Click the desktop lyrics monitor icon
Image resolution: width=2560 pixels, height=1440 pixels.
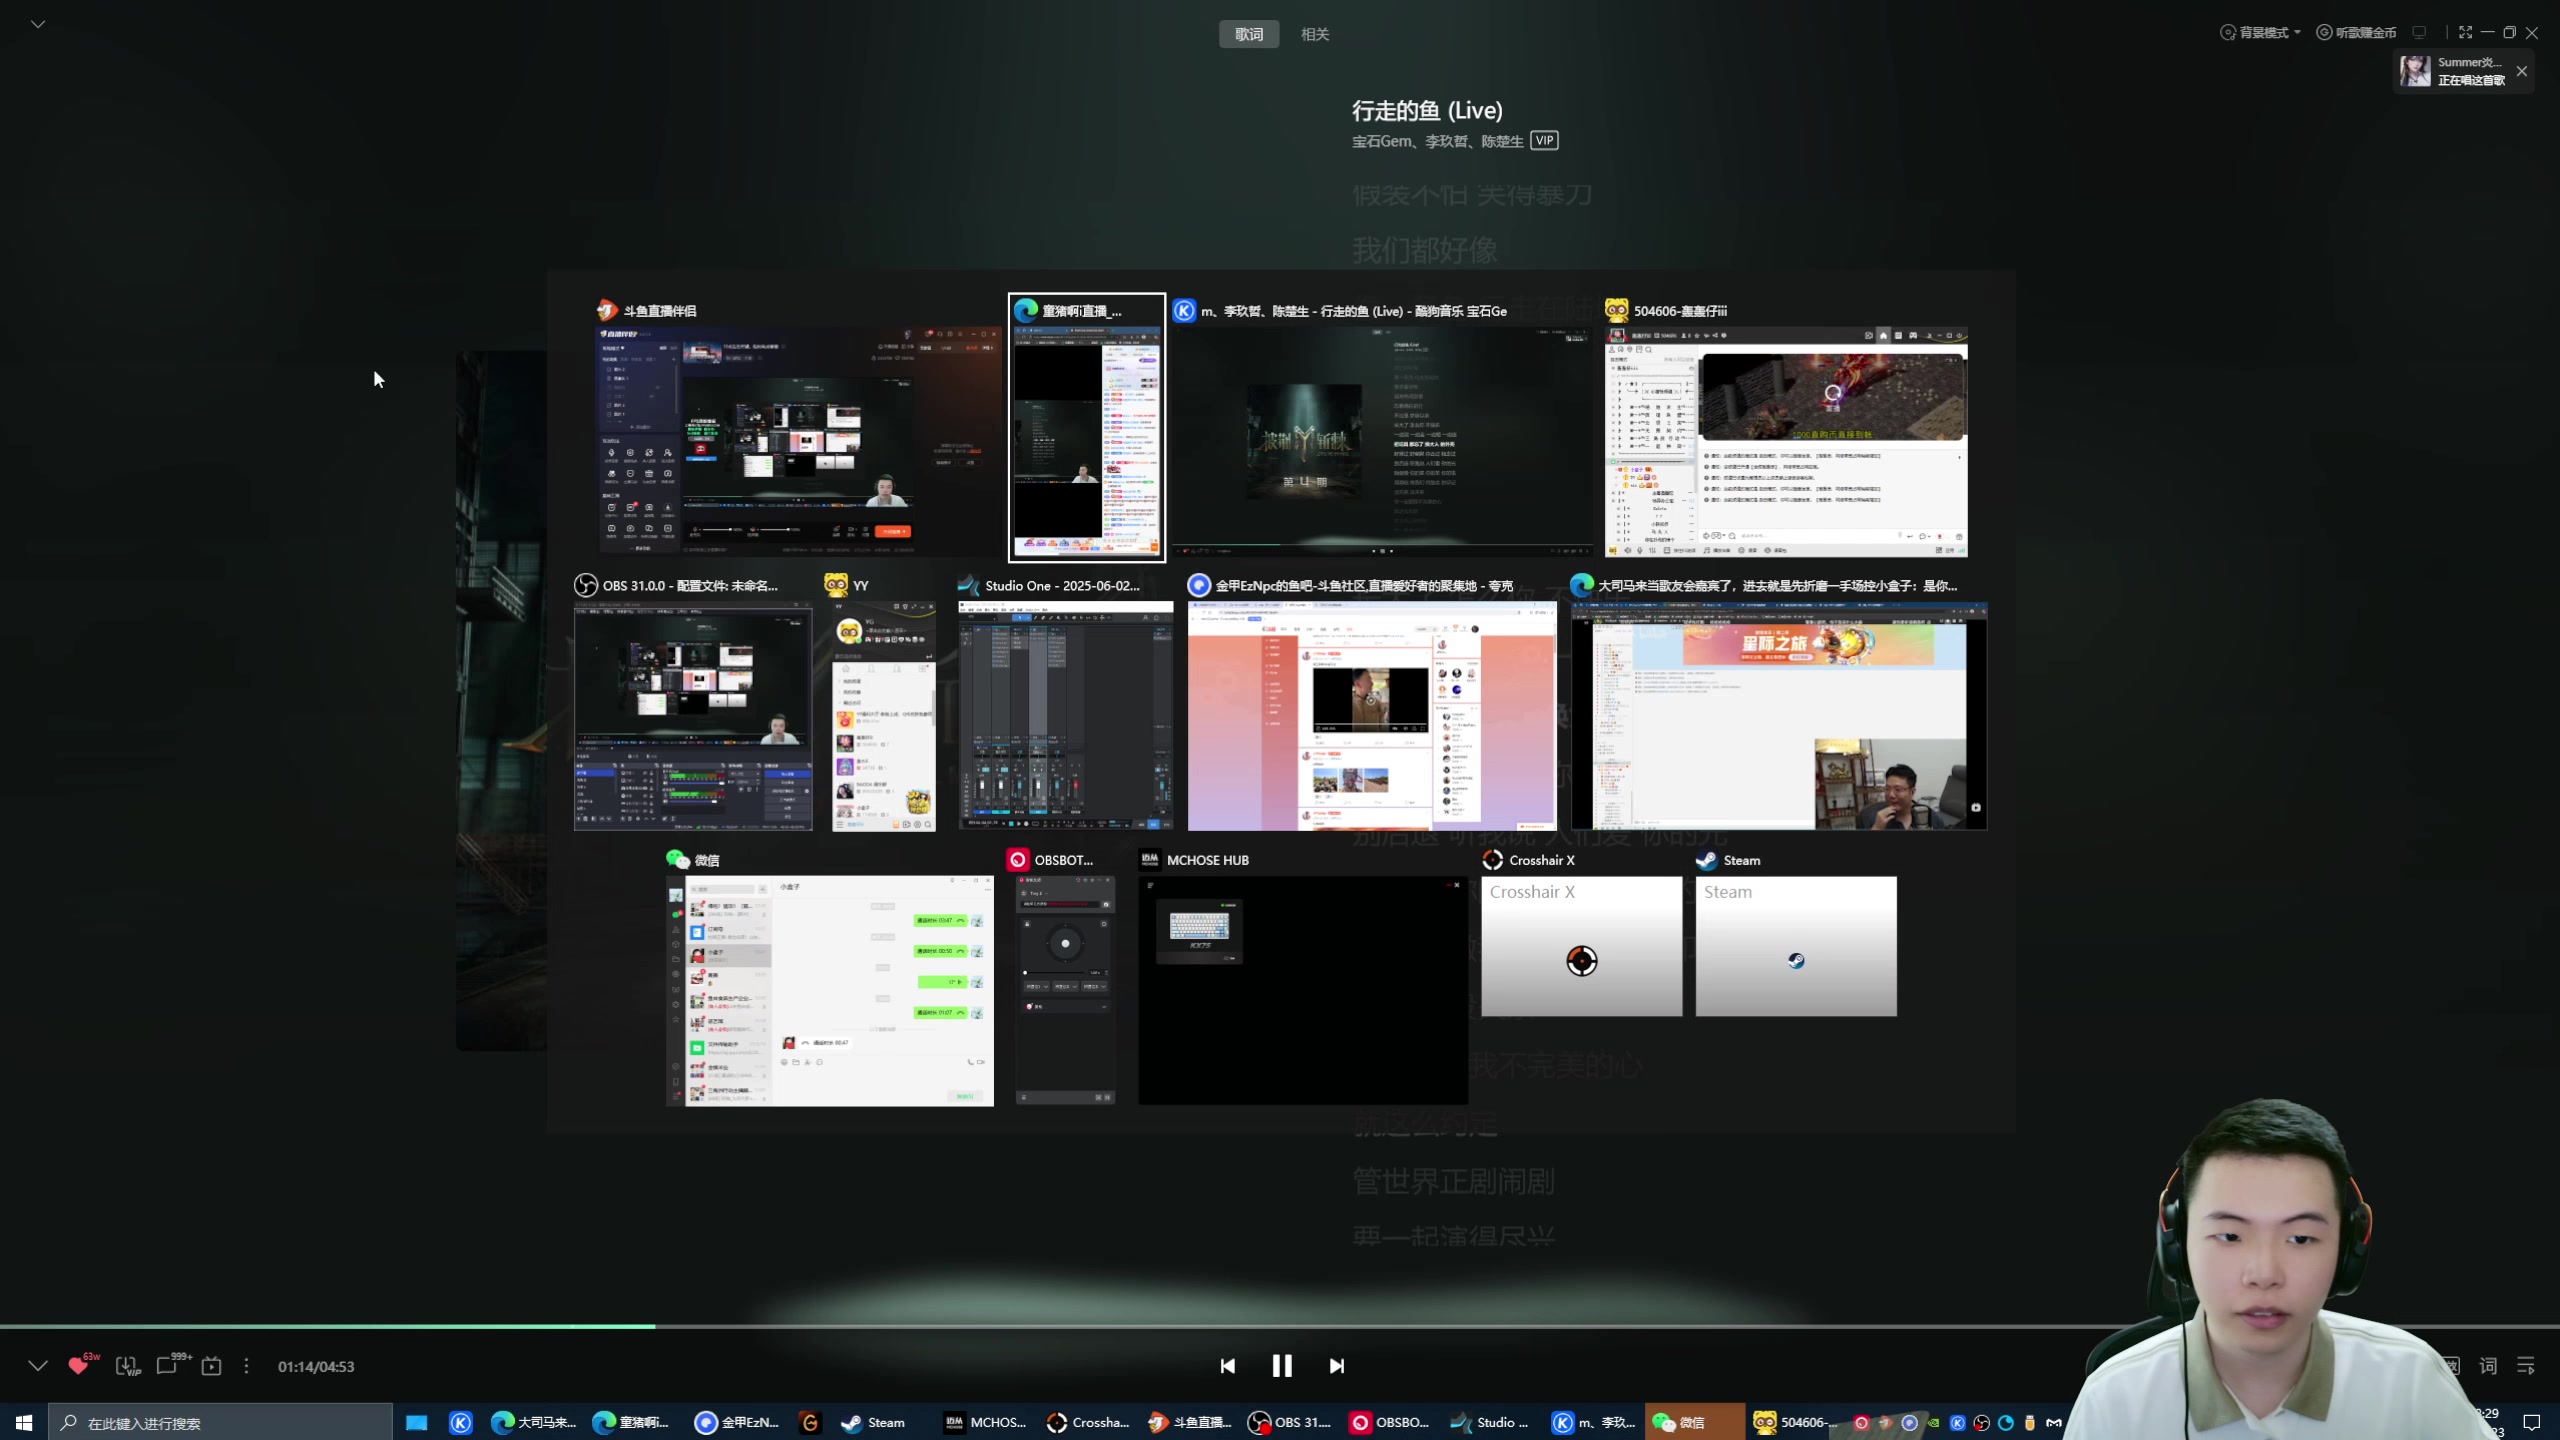(2419, 33)
